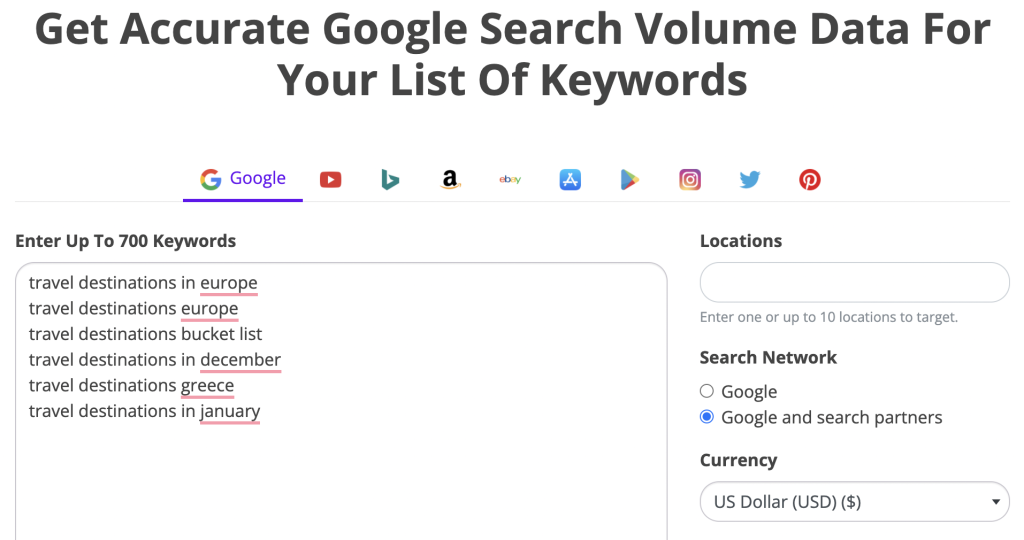Click inside the keywords text area
The height and width of the screenshot is (540, 1024).
[341, 401]
